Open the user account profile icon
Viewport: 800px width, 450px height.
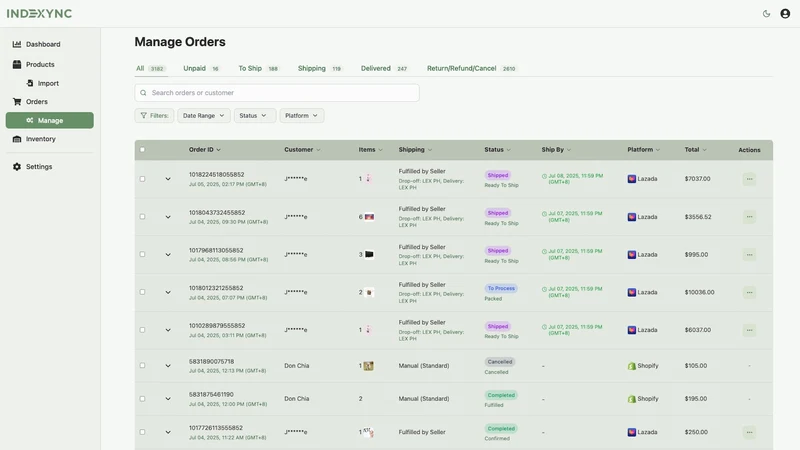tap(785, 14)
